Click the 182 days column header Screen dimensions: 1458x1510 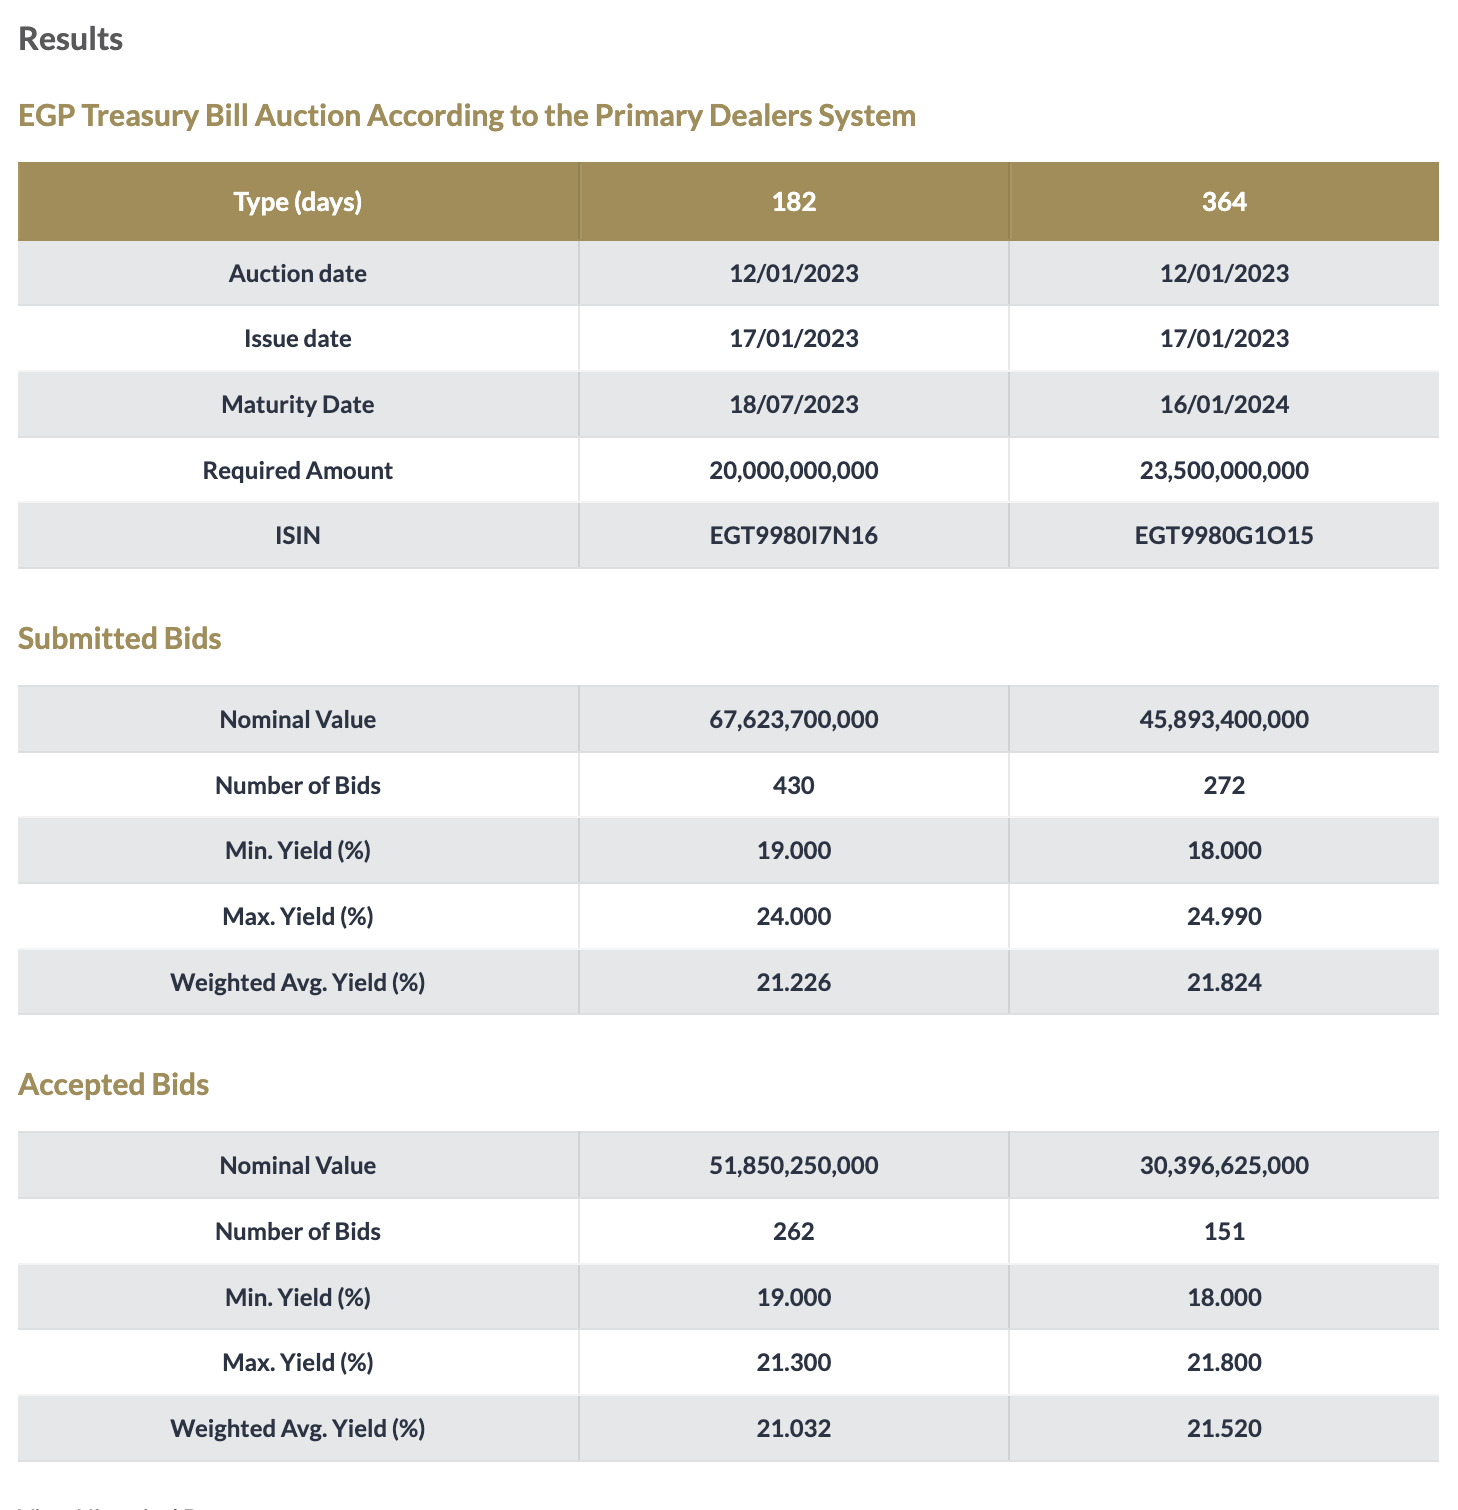click(x=794, y=202)
